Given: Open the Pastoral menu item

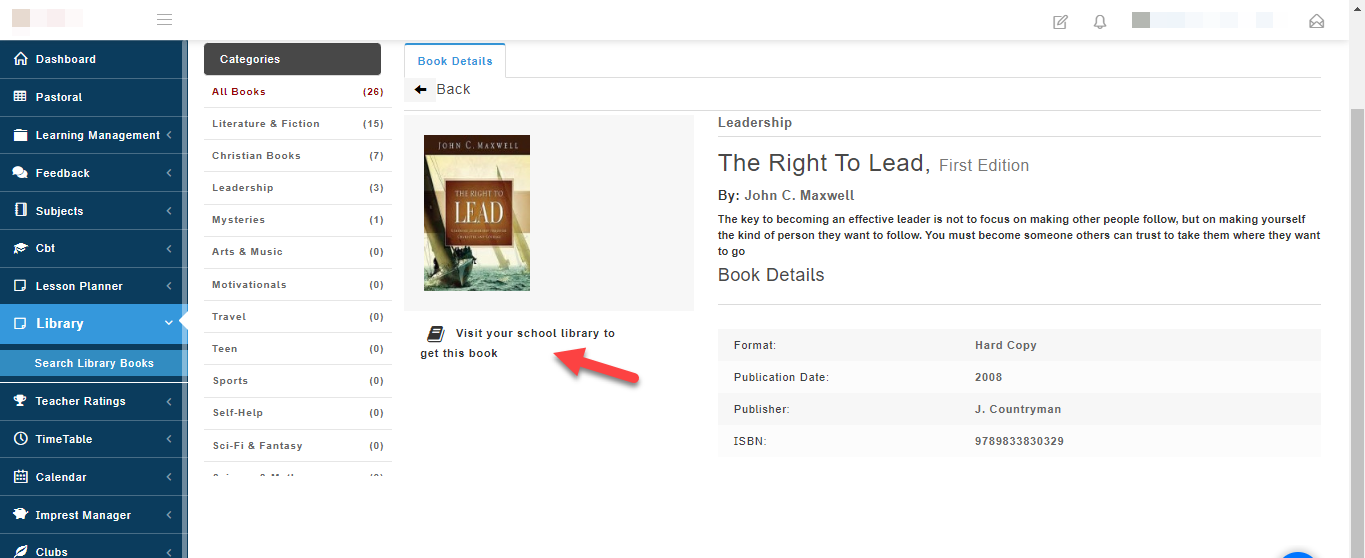Looking at the screenshot, I should click(92, 97).
